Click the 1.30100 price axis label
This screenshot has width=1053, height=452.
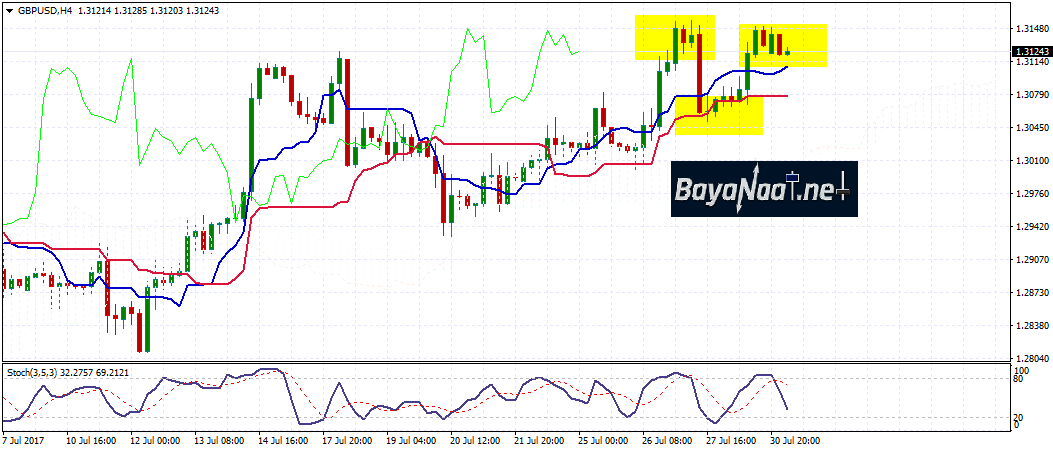click(x=1031, y=160)
